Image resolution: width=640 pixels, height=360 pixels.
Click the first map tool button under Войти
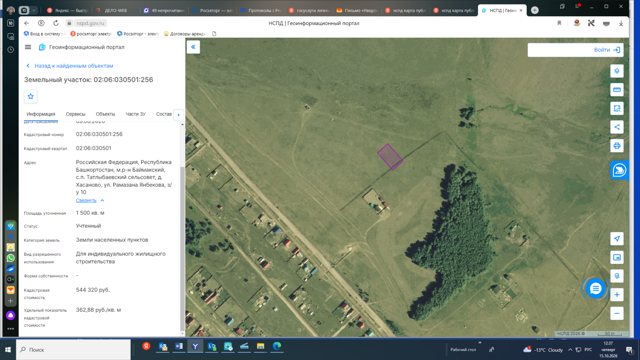tap(617, 71)
